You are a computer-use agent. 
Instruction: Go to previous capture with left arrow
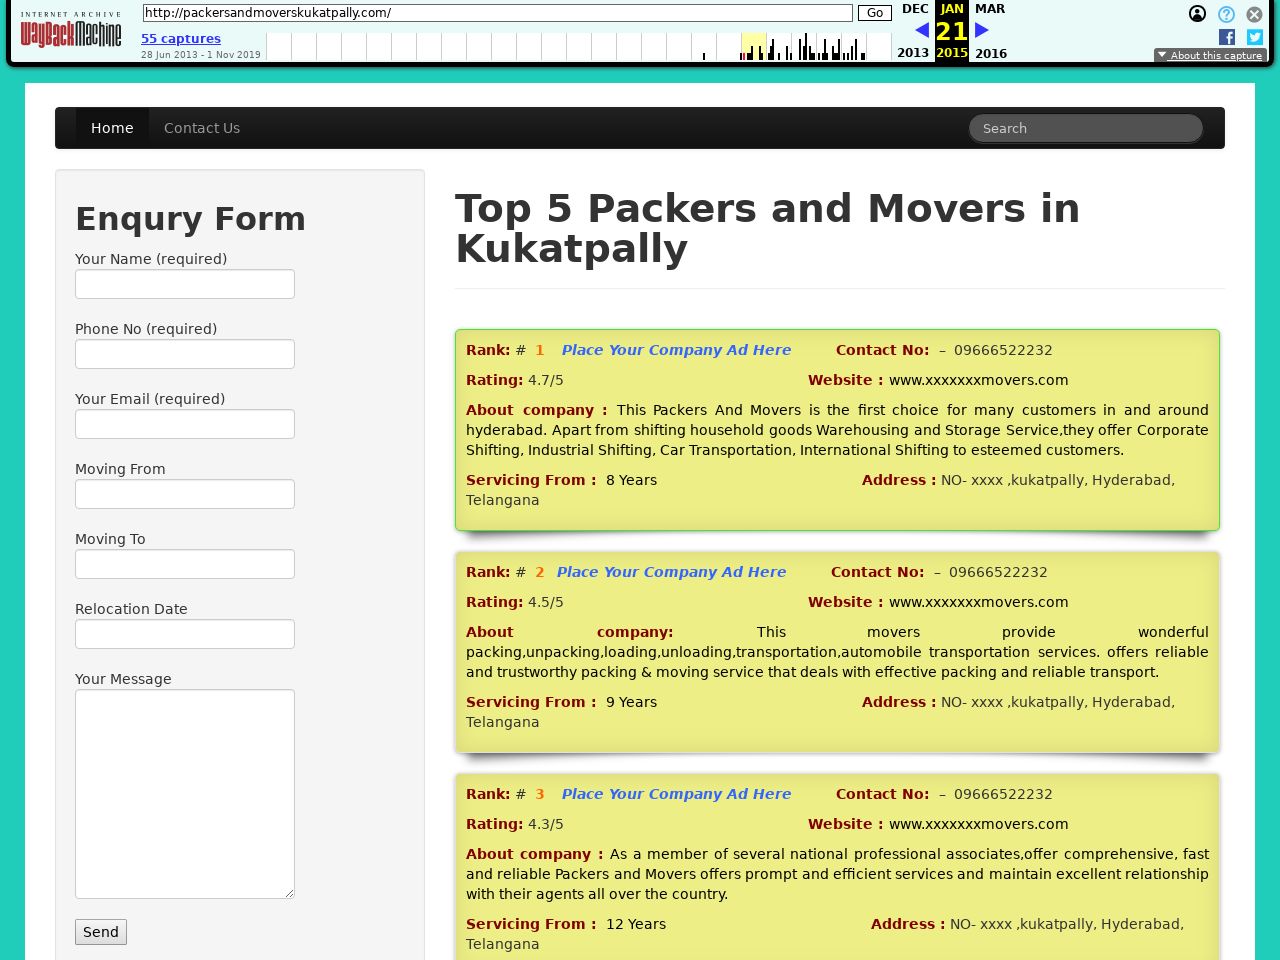tap(921, 31)
